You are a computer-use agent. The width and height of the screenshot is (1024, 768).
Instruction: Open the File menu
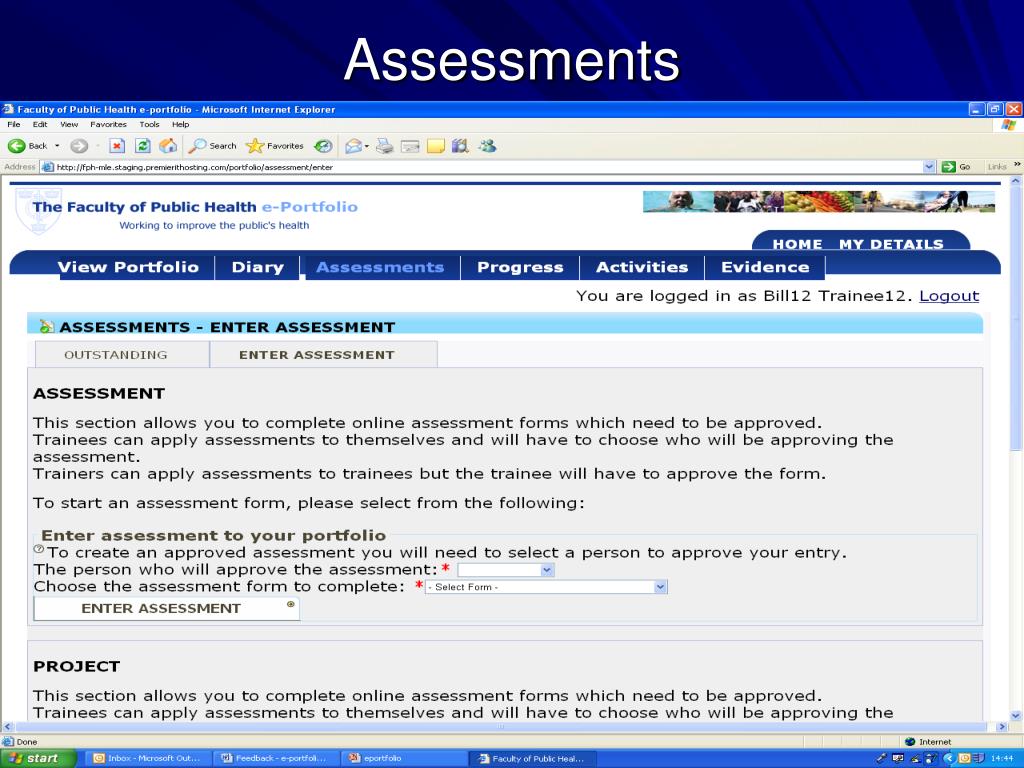(x=14, y=124)
